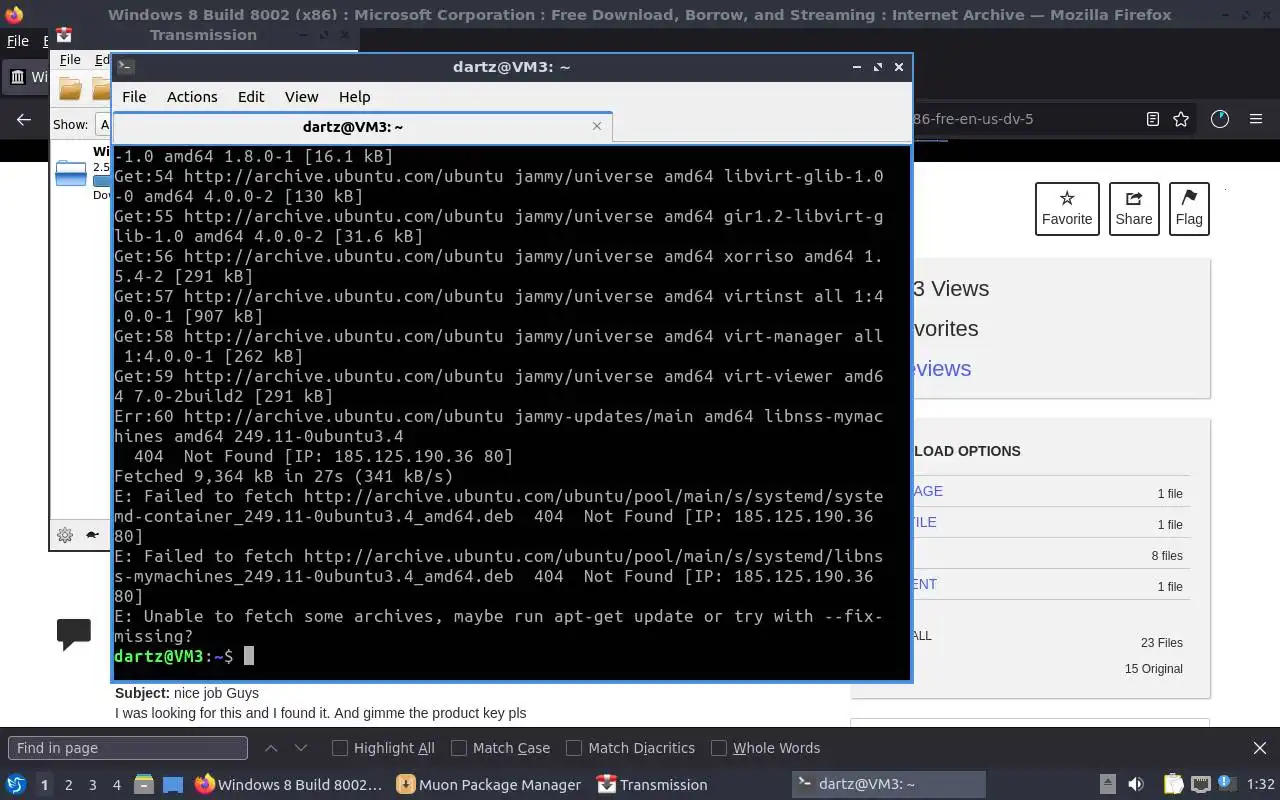Open the Firefox File menu
This screenshot has height=800, width=1280.
pos(18,41)
